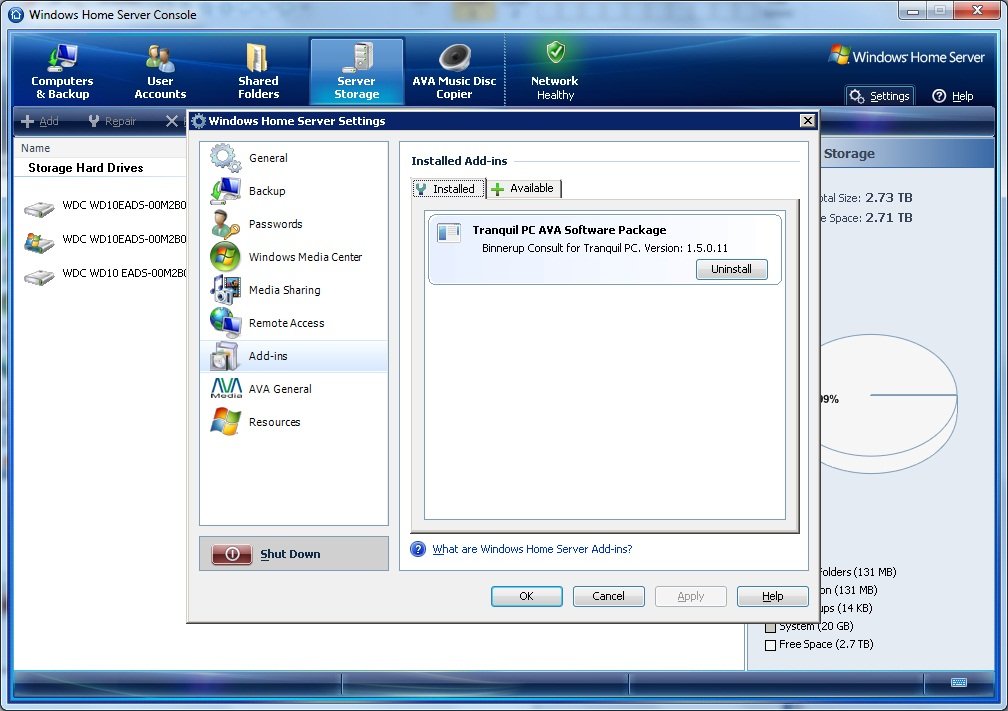The height and width of the screenshot is (711, 1008).
Task: Click the Installed Add-ins heading
Action: point(459,161)
